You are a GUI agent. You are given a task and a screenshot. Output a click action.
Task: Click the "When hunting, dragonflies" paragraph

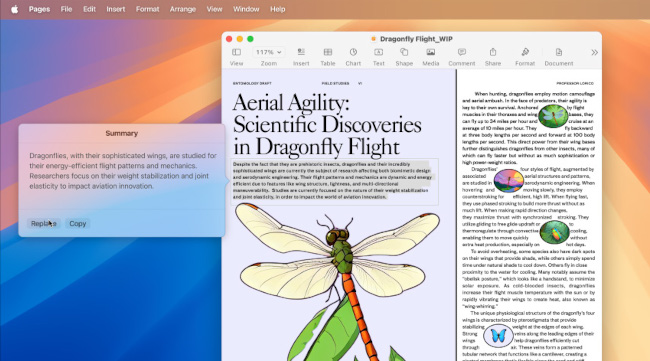point(529,128)
